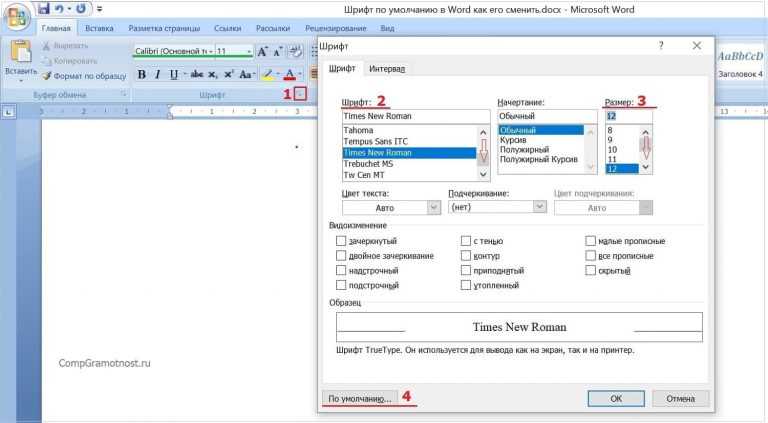Viewport: 768px width, 423px height.
Task: Switch to the Интервал tab
Action: coord(387,69)
